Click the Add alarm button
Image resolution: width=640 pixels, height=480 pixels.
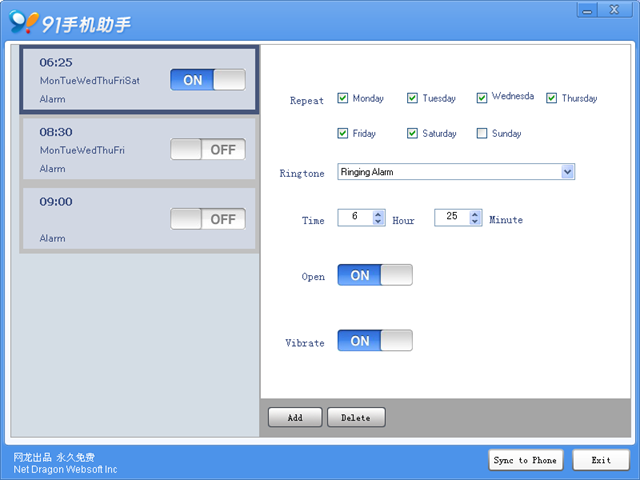(x=295, y=417)
